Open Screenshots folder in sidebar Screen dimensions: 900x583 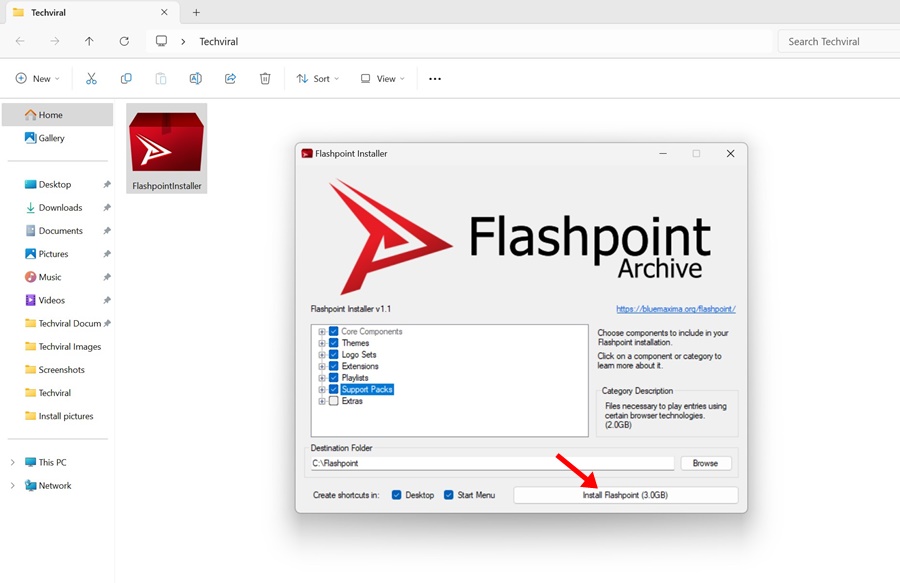(x=57, y=370)
